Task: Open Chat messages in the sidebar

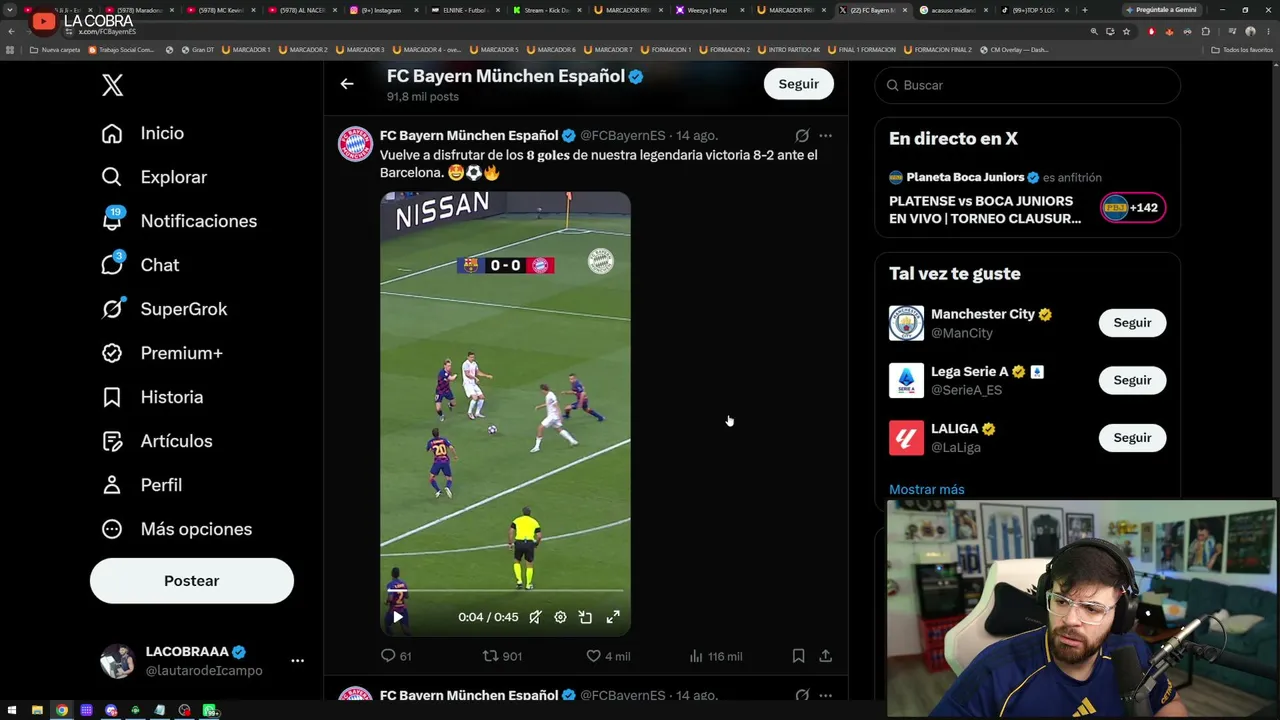Action: (x=140, y=265)
